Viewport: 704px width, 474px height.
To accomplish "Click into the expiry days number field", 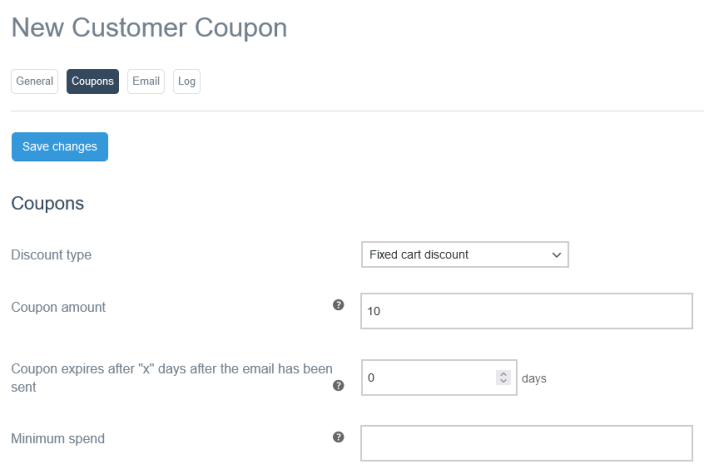I will pos(427,379).
